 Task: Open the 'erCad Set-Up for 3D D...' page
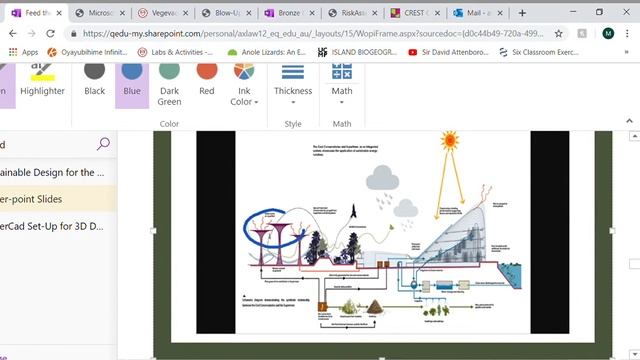pos(57,226)
